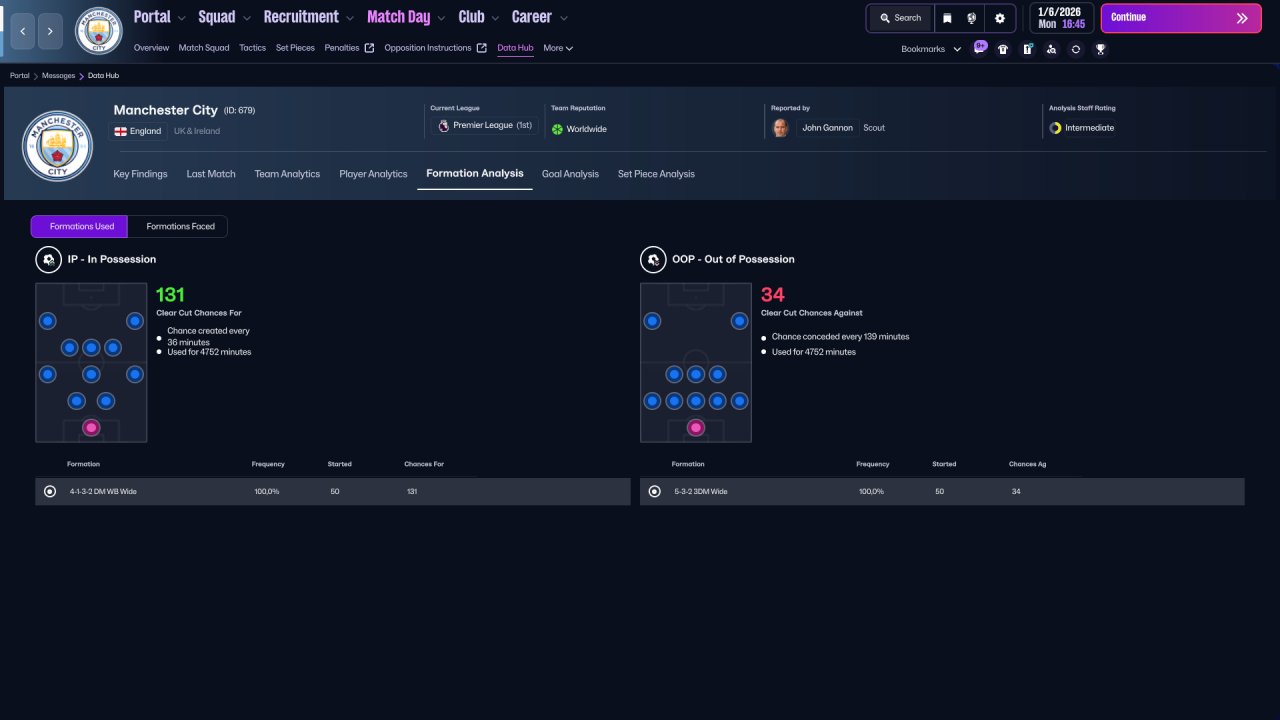Expand the Squad menu chevron
Viewport: 1280px width, 720px height.
click(246, 18)
